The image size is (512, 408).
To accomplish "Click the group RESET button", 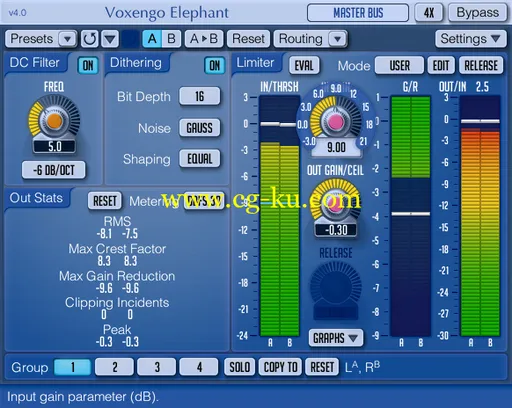I will click(322, 367).
